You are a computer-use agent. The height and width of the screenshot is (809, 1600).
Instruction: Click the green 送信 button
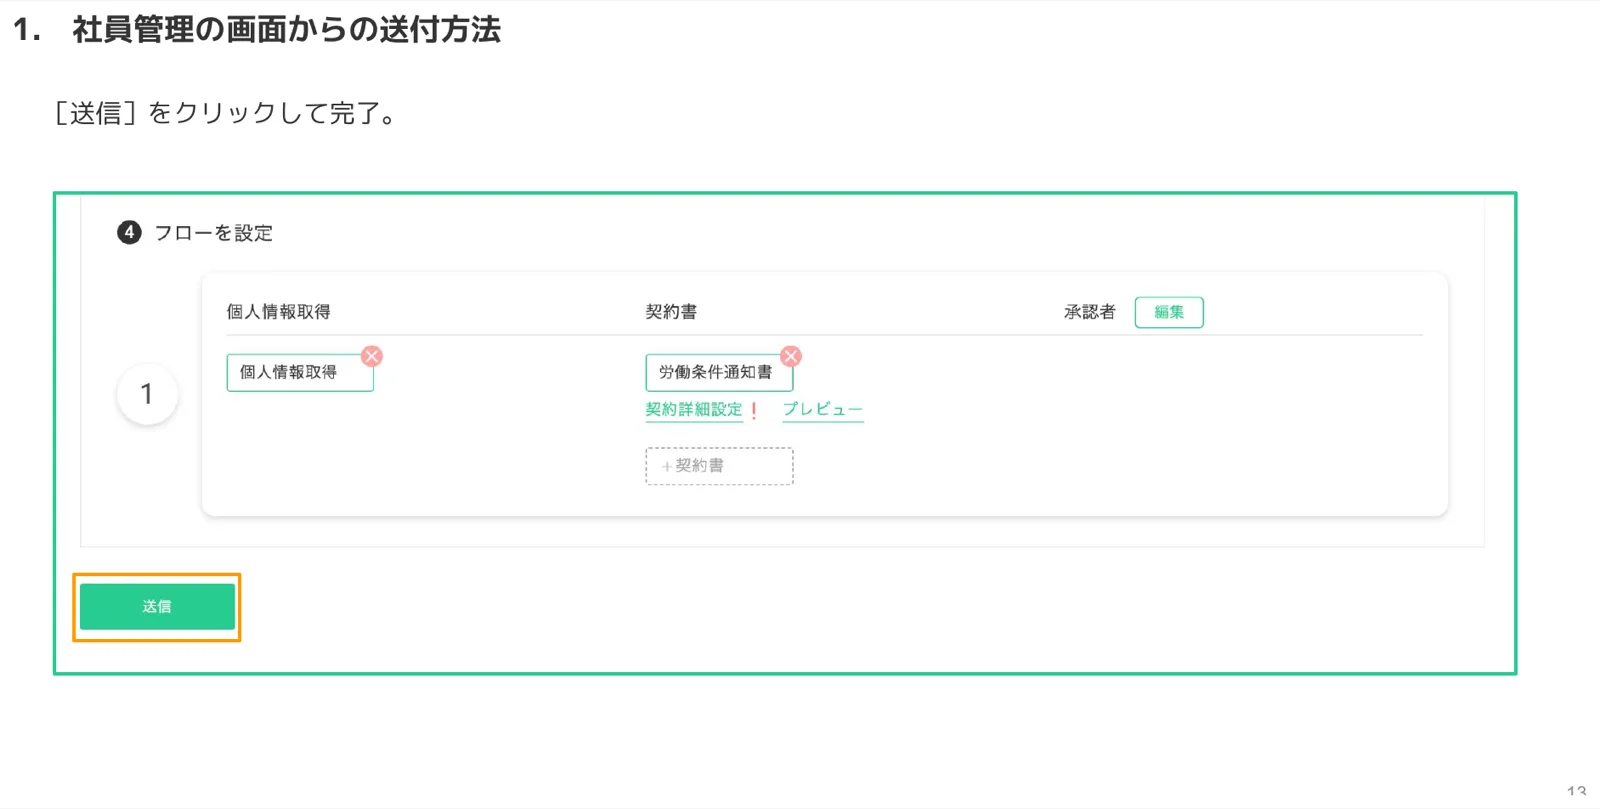[x=157, y=607]
